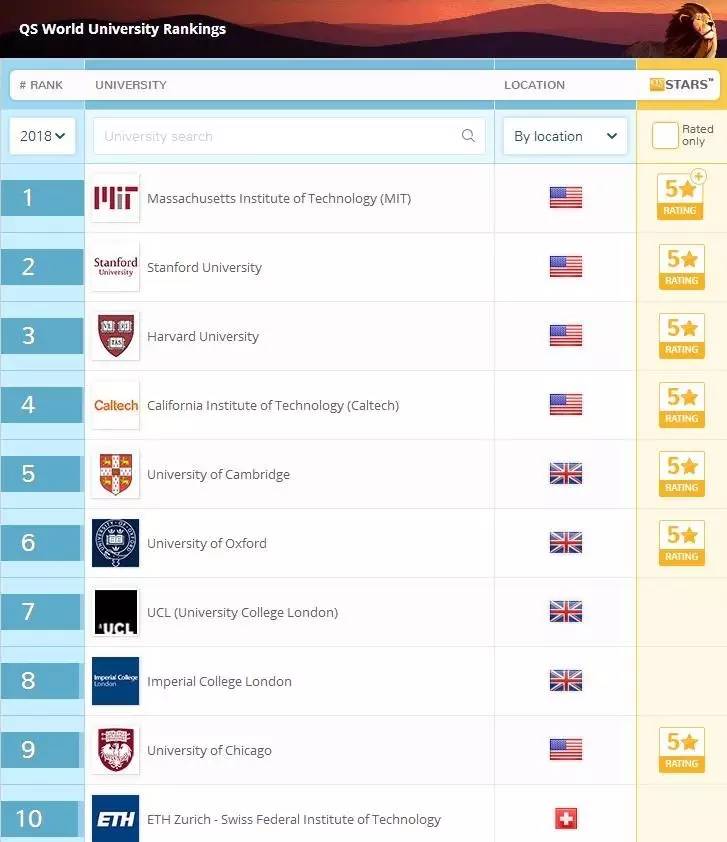The image size is (727, 842).
Task: Open the University of Cambridge link
Action: click(219, 474)
